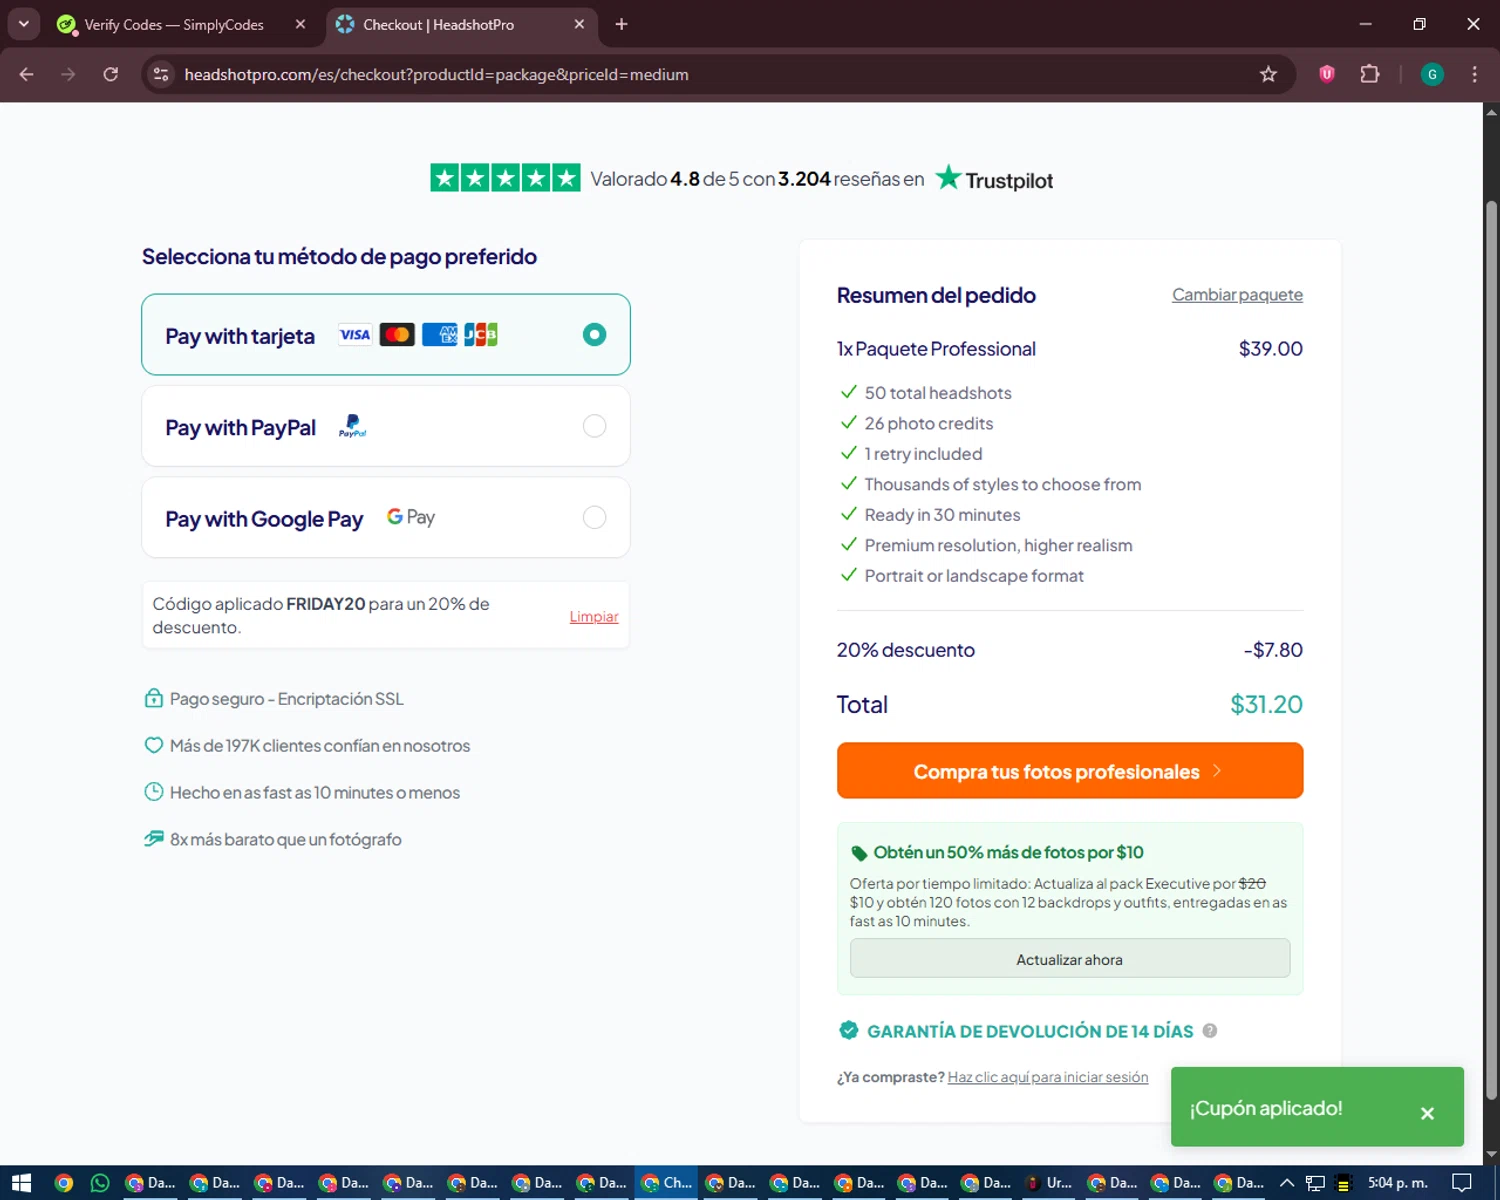Screen dimensions: 1500x1200
Task: Click the PayPal logo icon
Action: (x=353, y=426)
